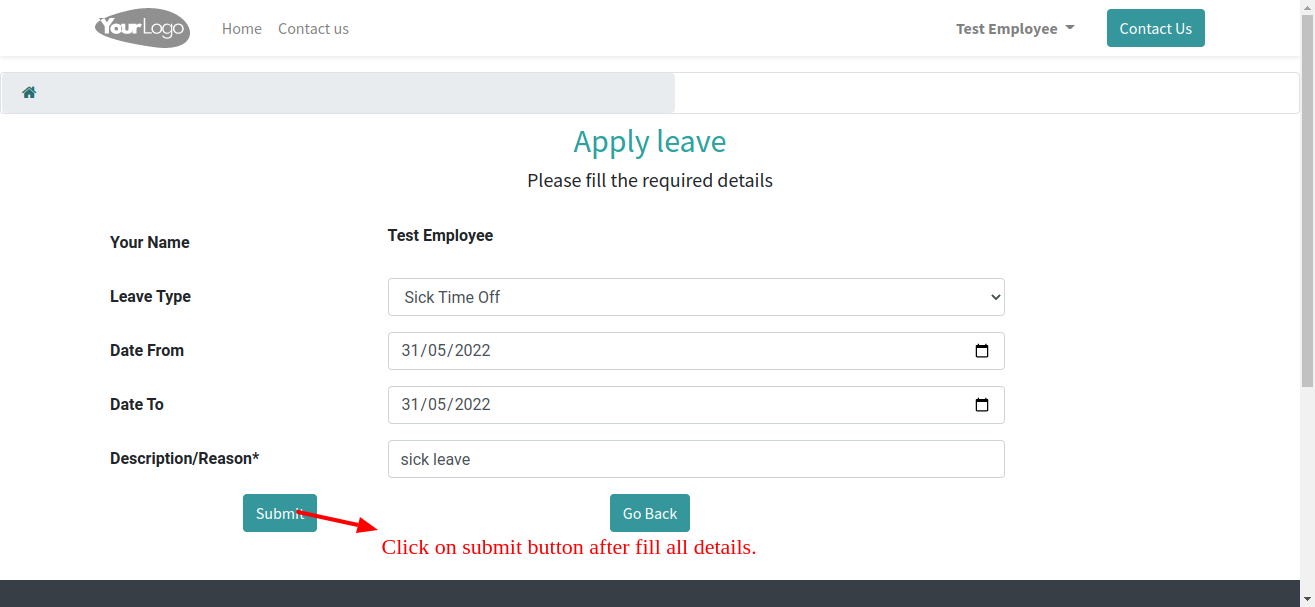Click the Description/Reason* label
Screen dimensions: 1315x607
tap(184, 459)
